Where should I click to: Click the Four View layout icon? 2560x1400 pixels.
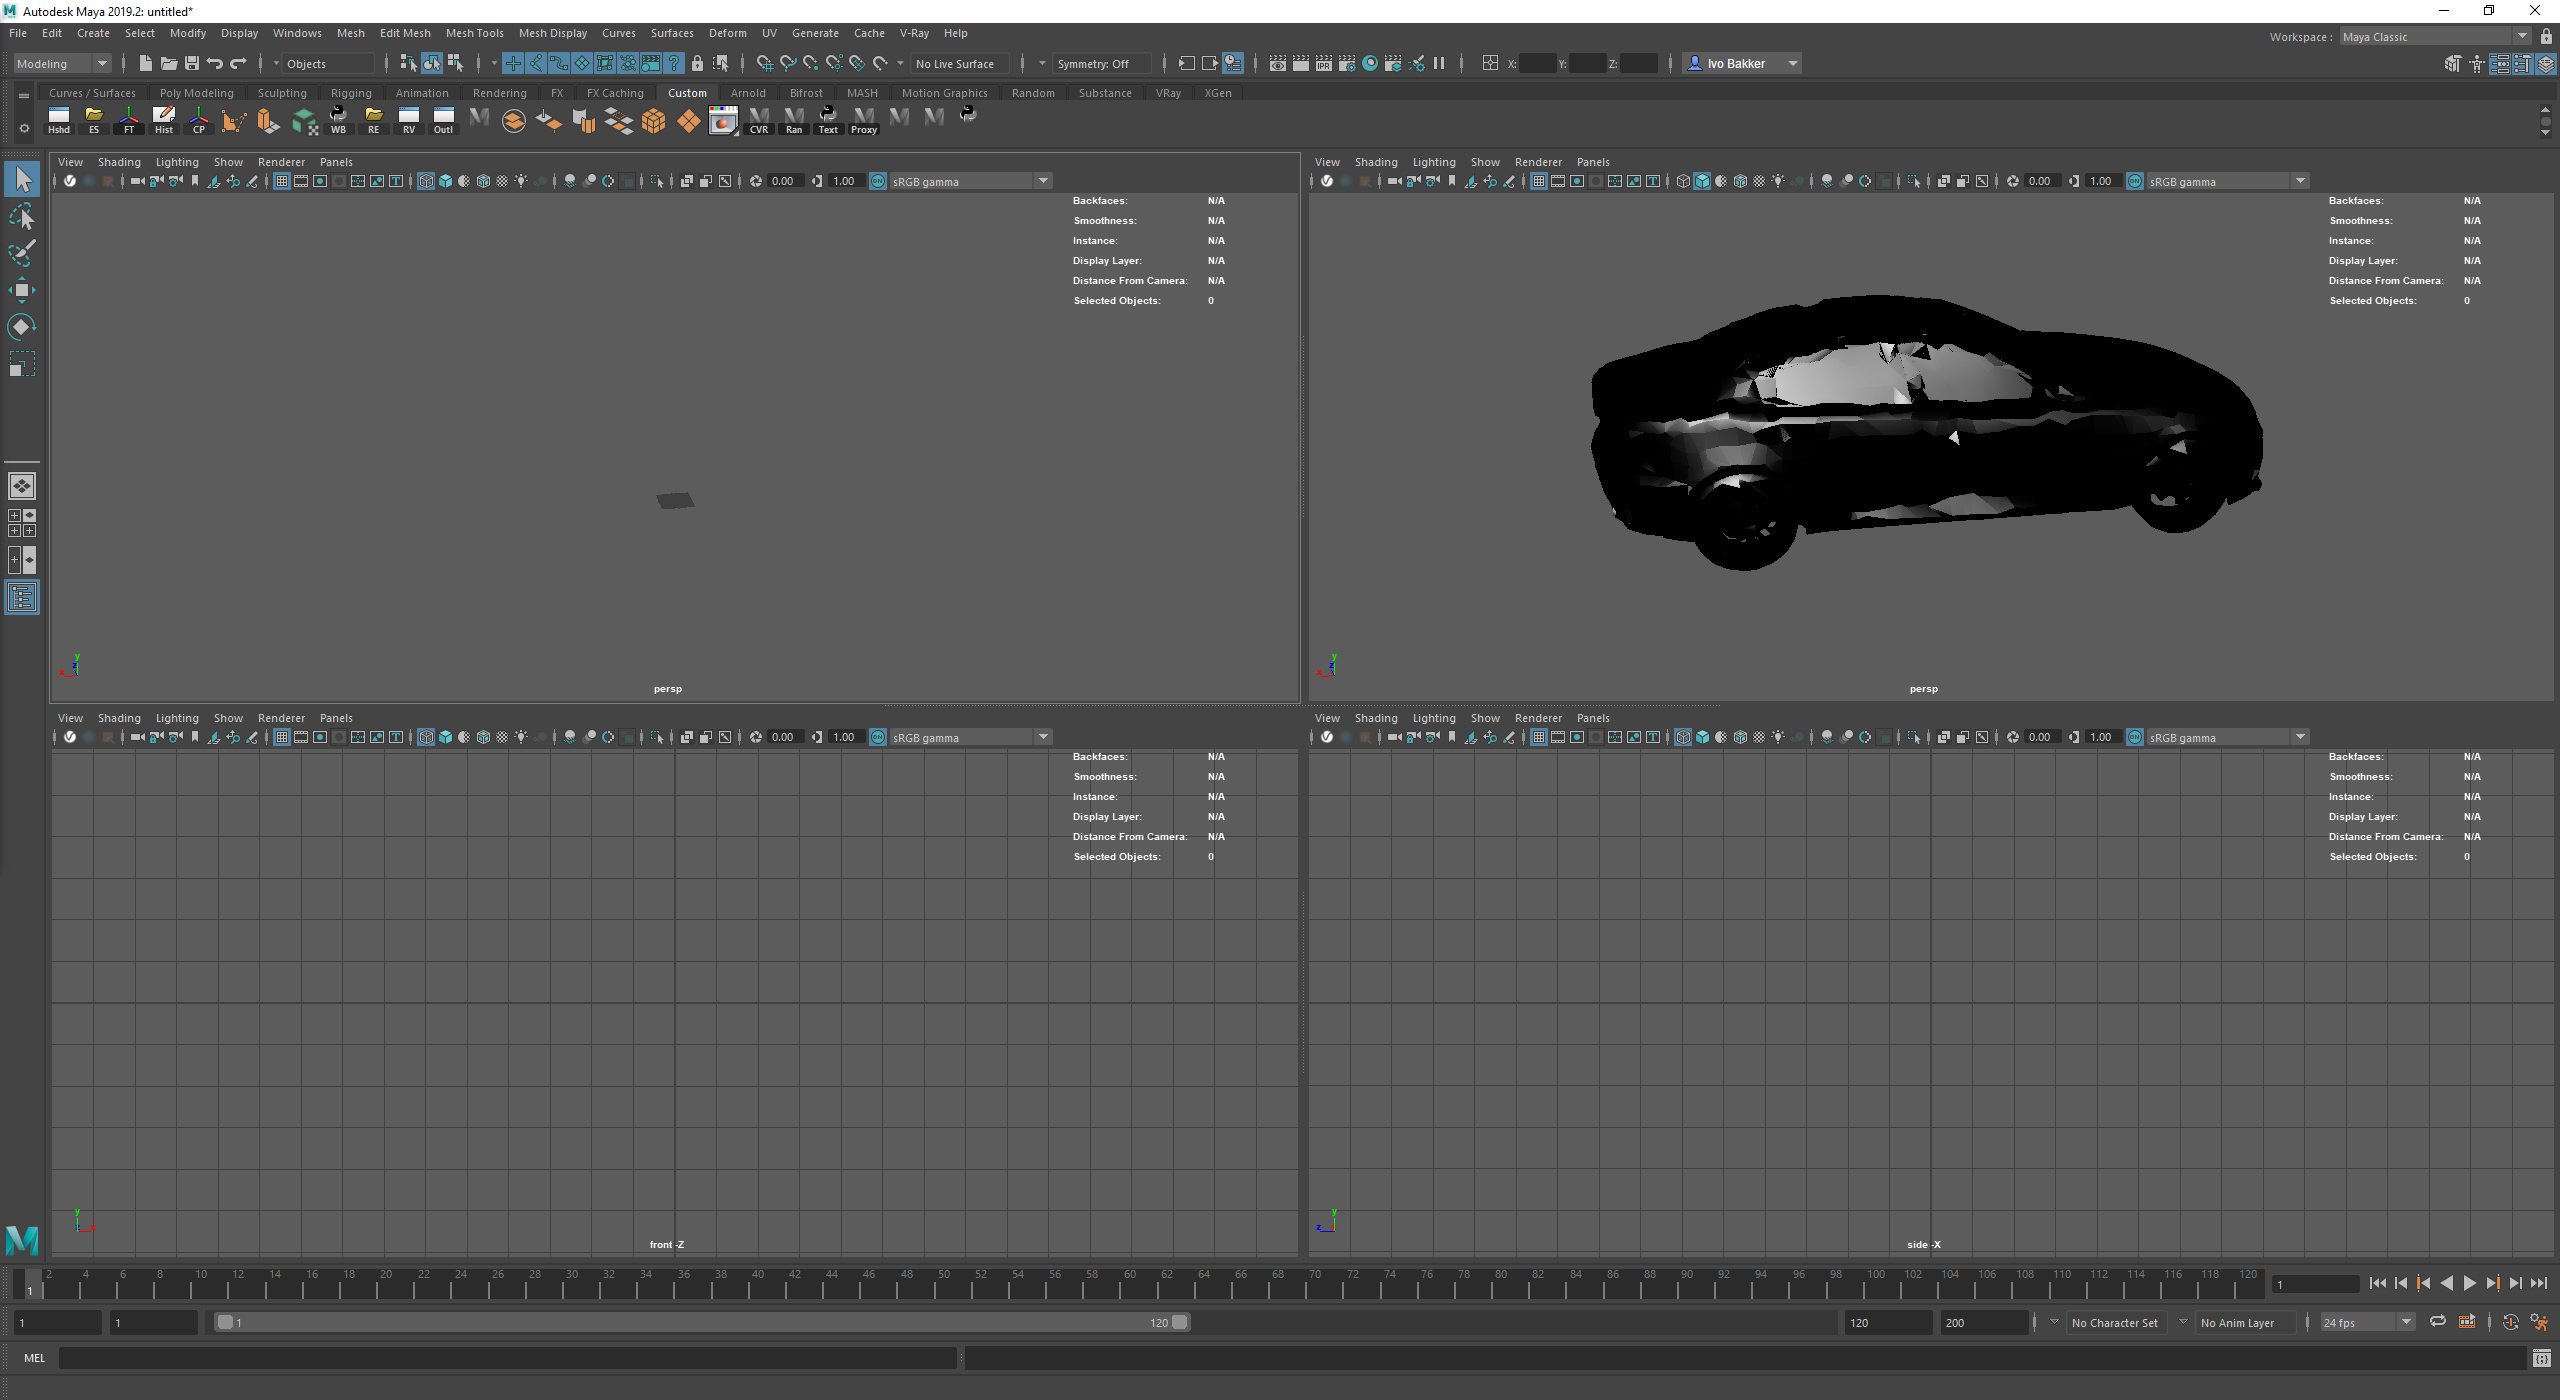point(22,523)
